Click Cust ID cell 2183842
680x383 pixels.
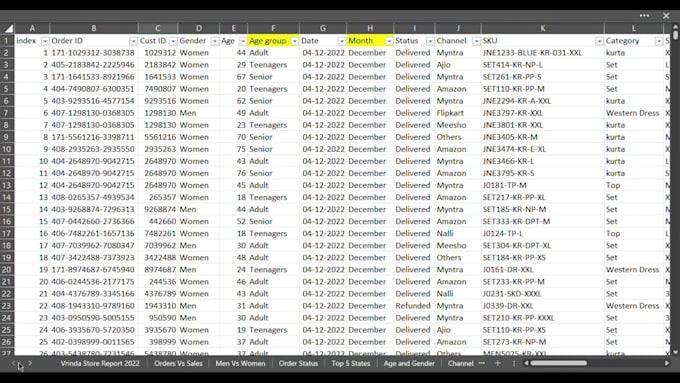click(158, 65)
